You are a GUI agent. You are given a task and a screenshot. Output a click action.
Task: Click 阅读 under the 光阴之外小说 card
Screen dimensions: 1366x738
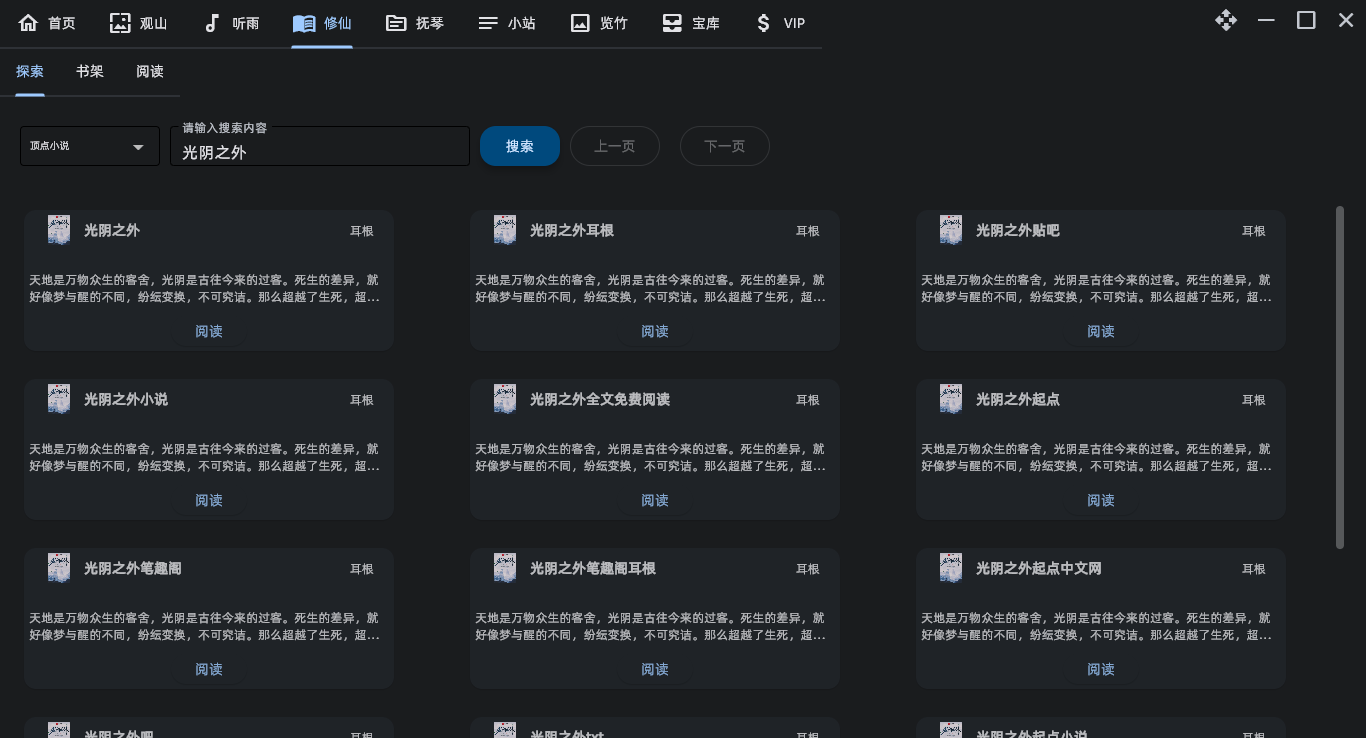coord(209,500)
